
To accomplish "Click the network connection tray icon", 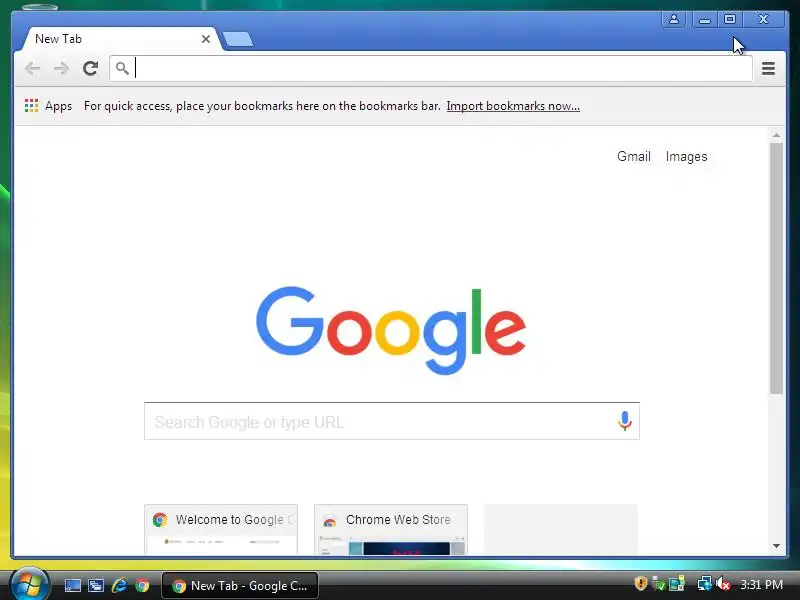I will click(704, 583).
